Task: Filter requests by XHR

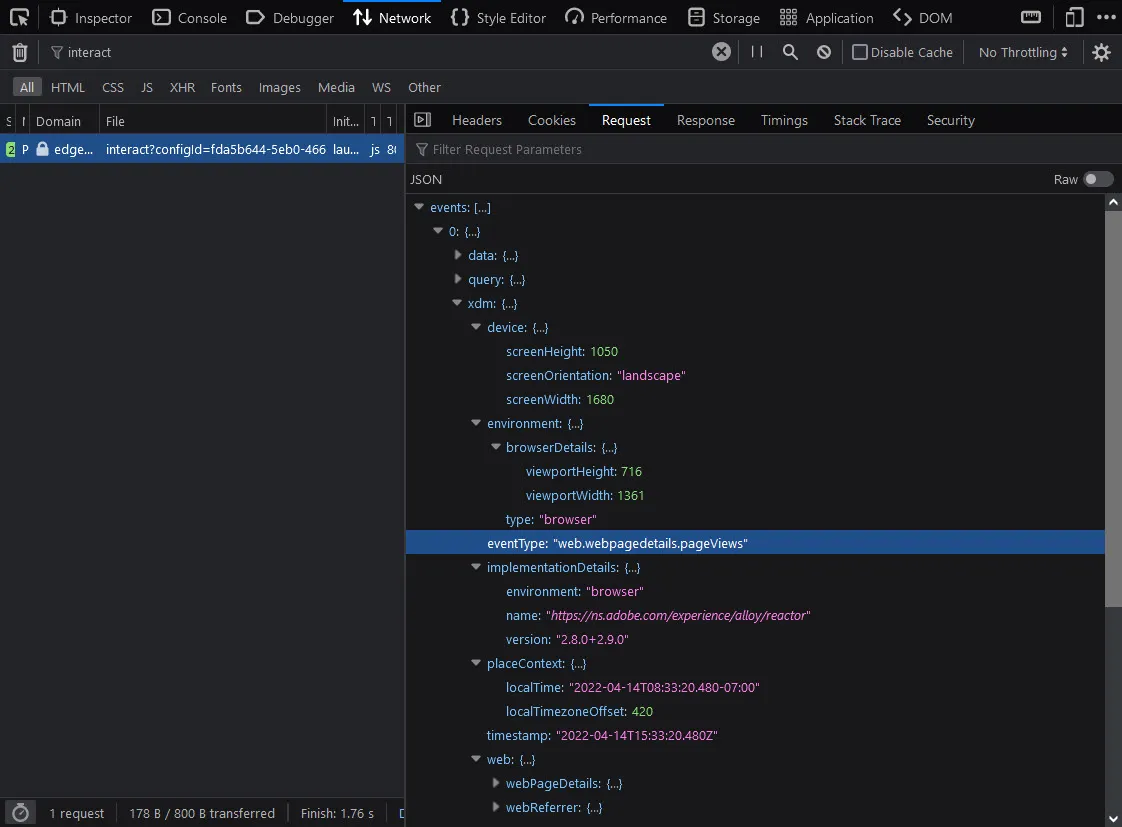Action: point(182,87)
